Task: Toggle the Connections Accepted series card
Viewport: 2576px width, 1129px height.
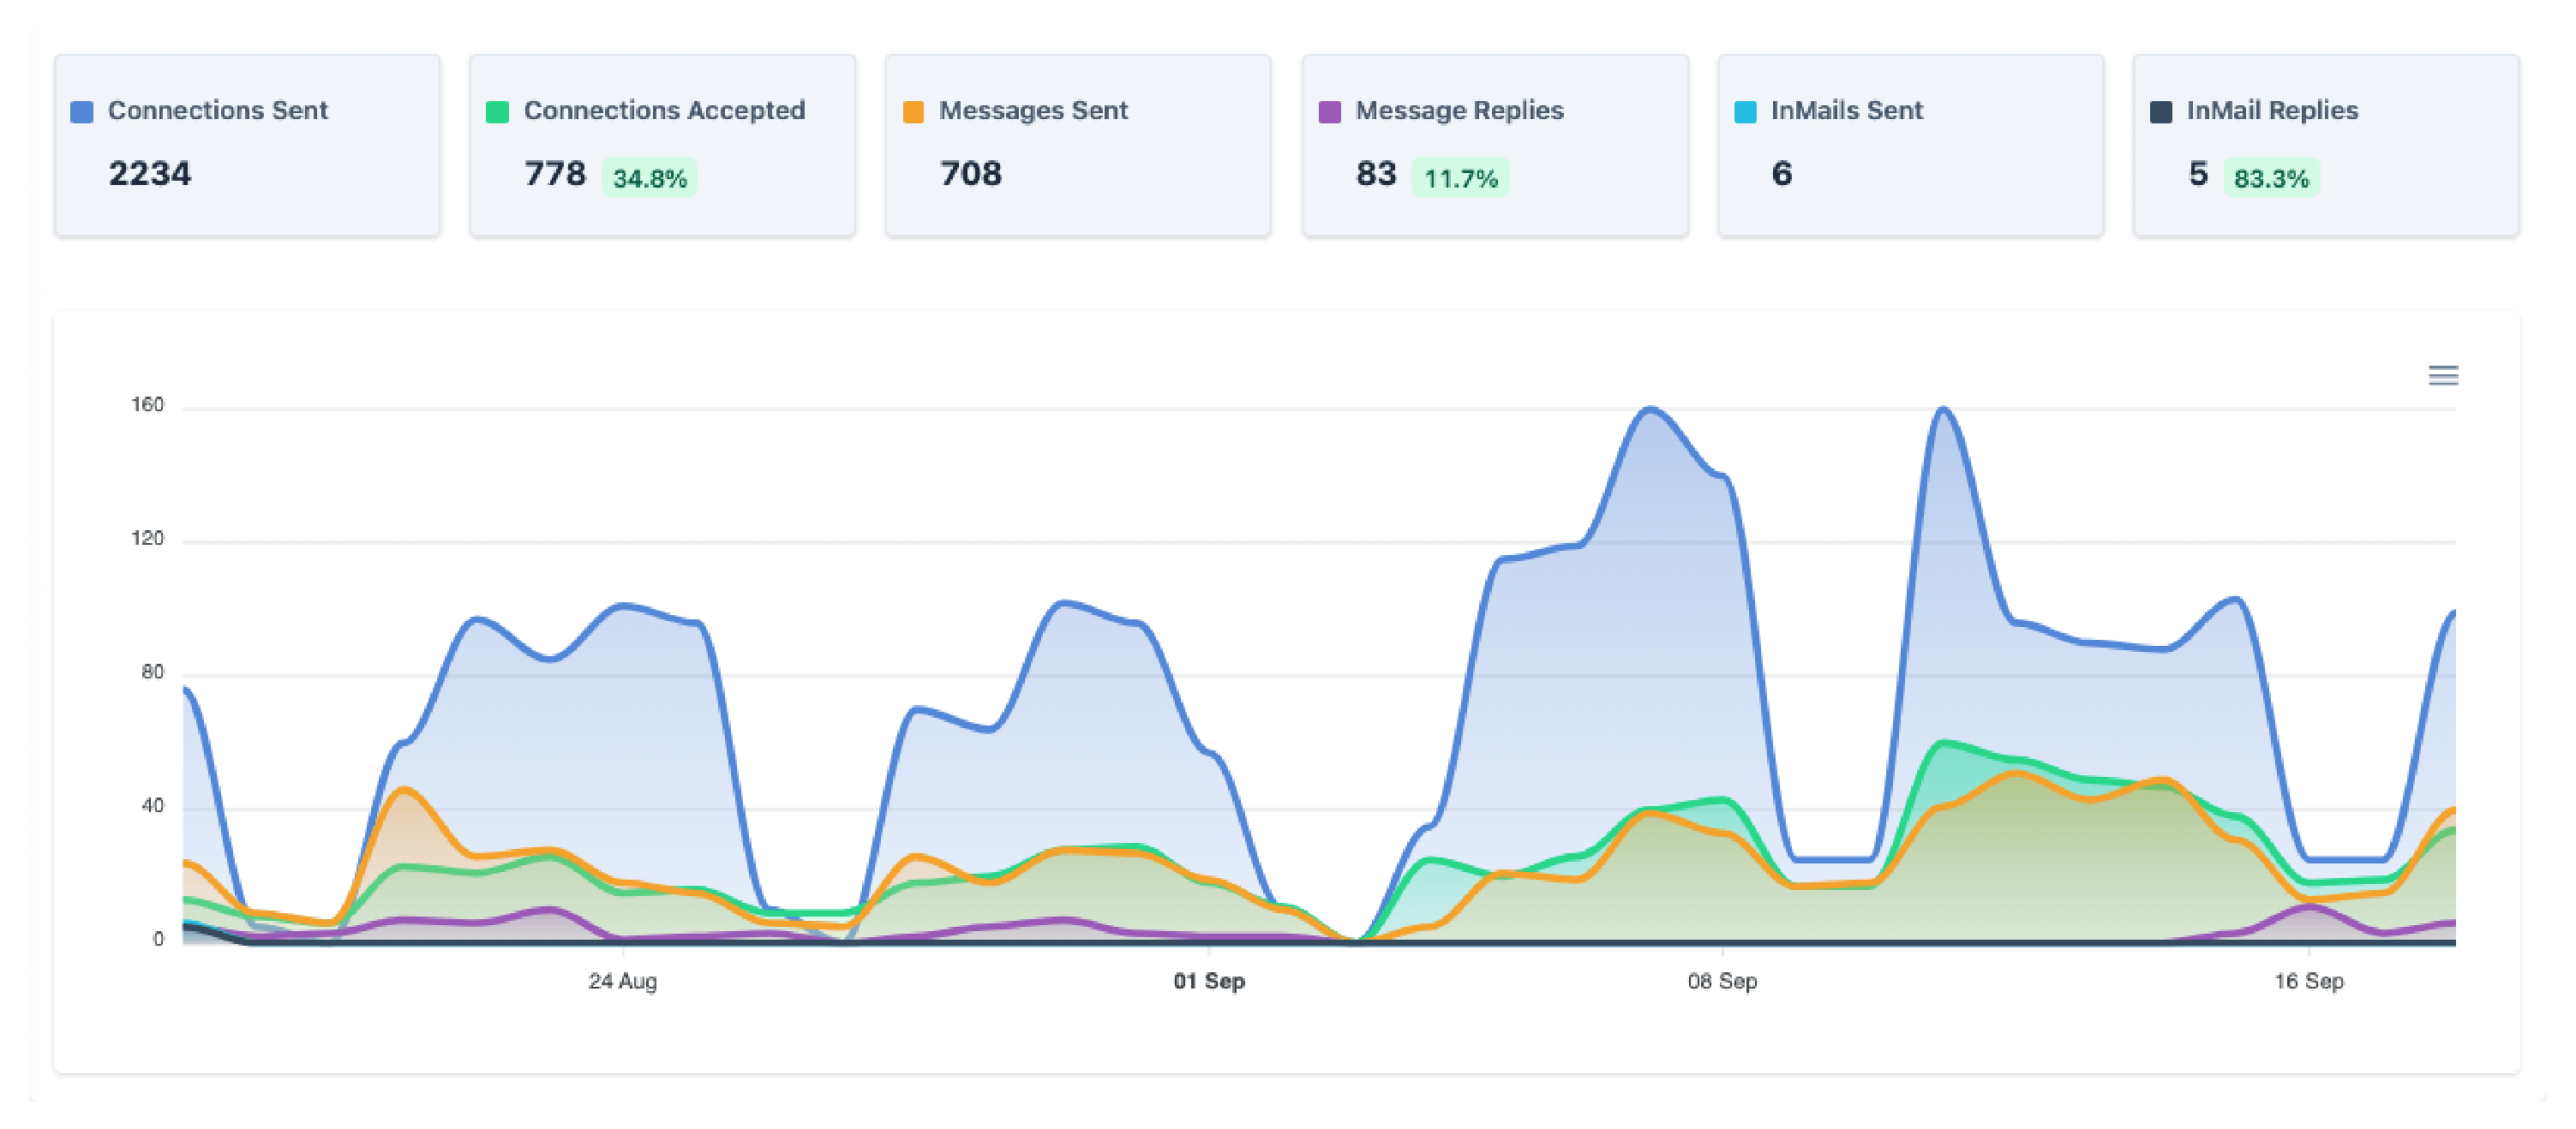Action: [x=662, y=146]
